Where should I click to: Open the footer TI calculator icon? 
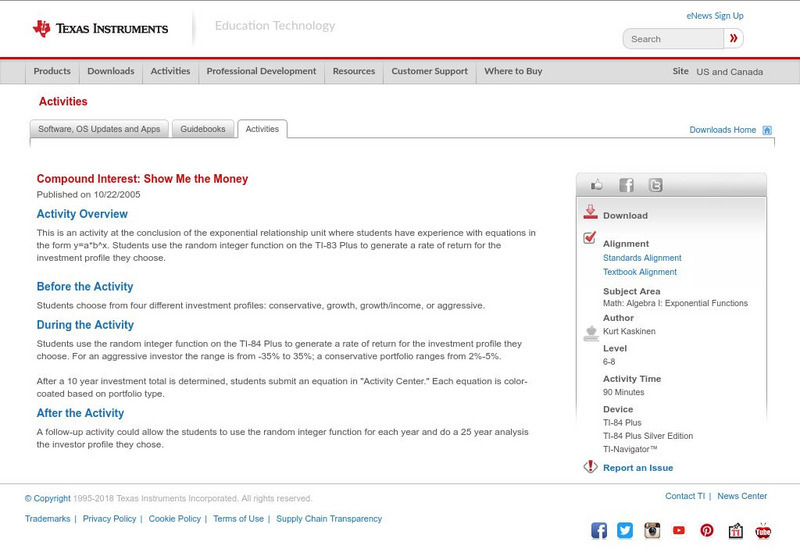736,531
